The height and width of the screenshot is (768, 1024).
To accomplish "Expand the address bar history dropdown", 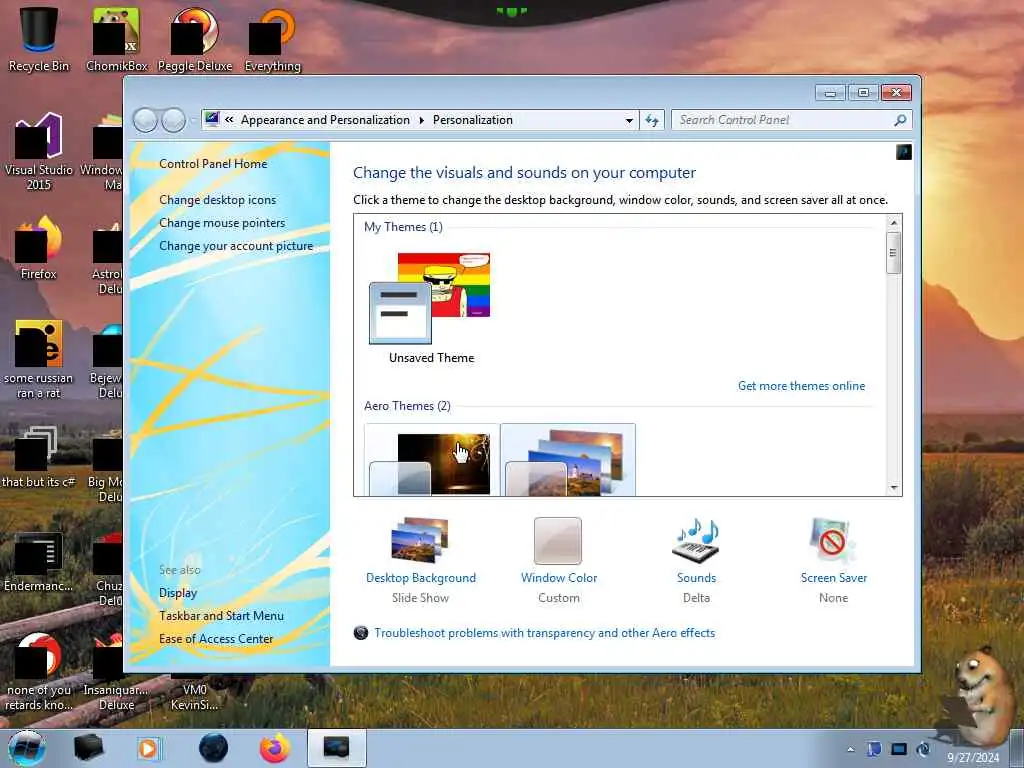I will 629,120.
